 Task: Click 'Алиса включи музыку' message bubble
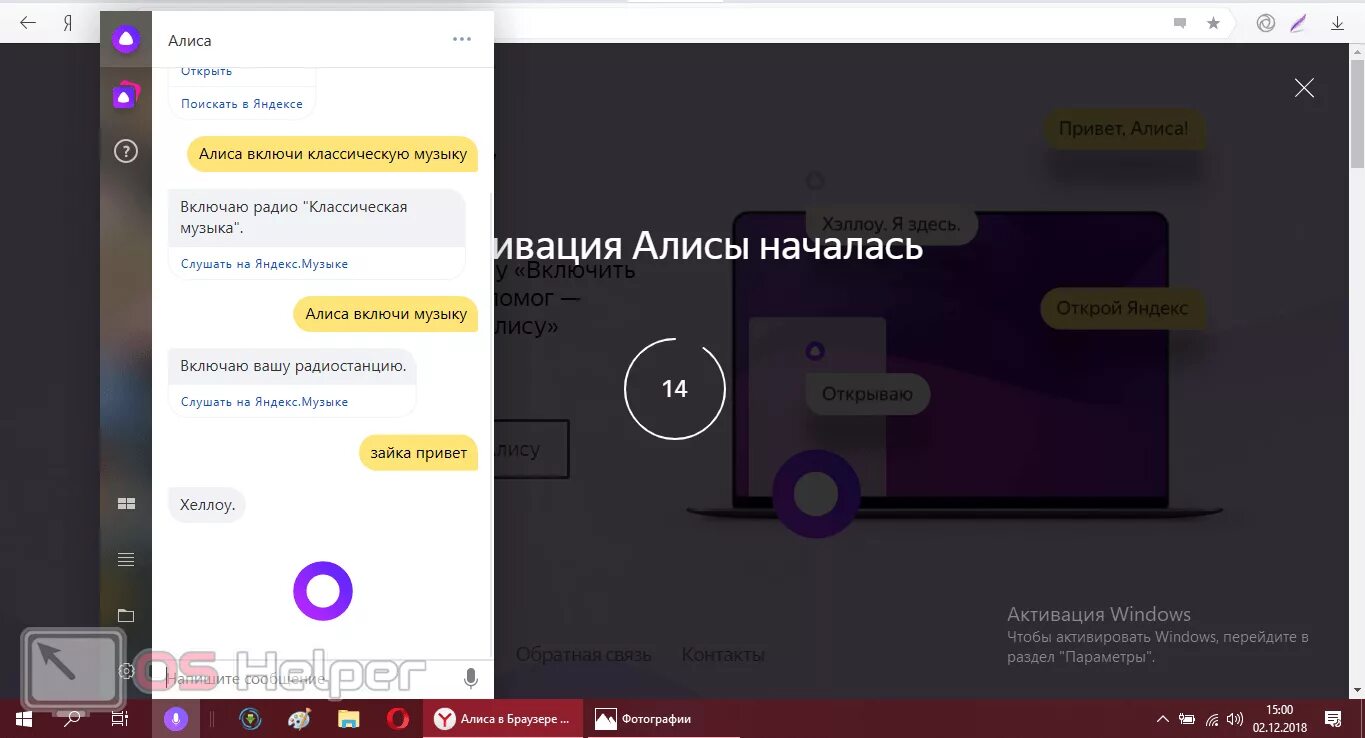[386, 314]
